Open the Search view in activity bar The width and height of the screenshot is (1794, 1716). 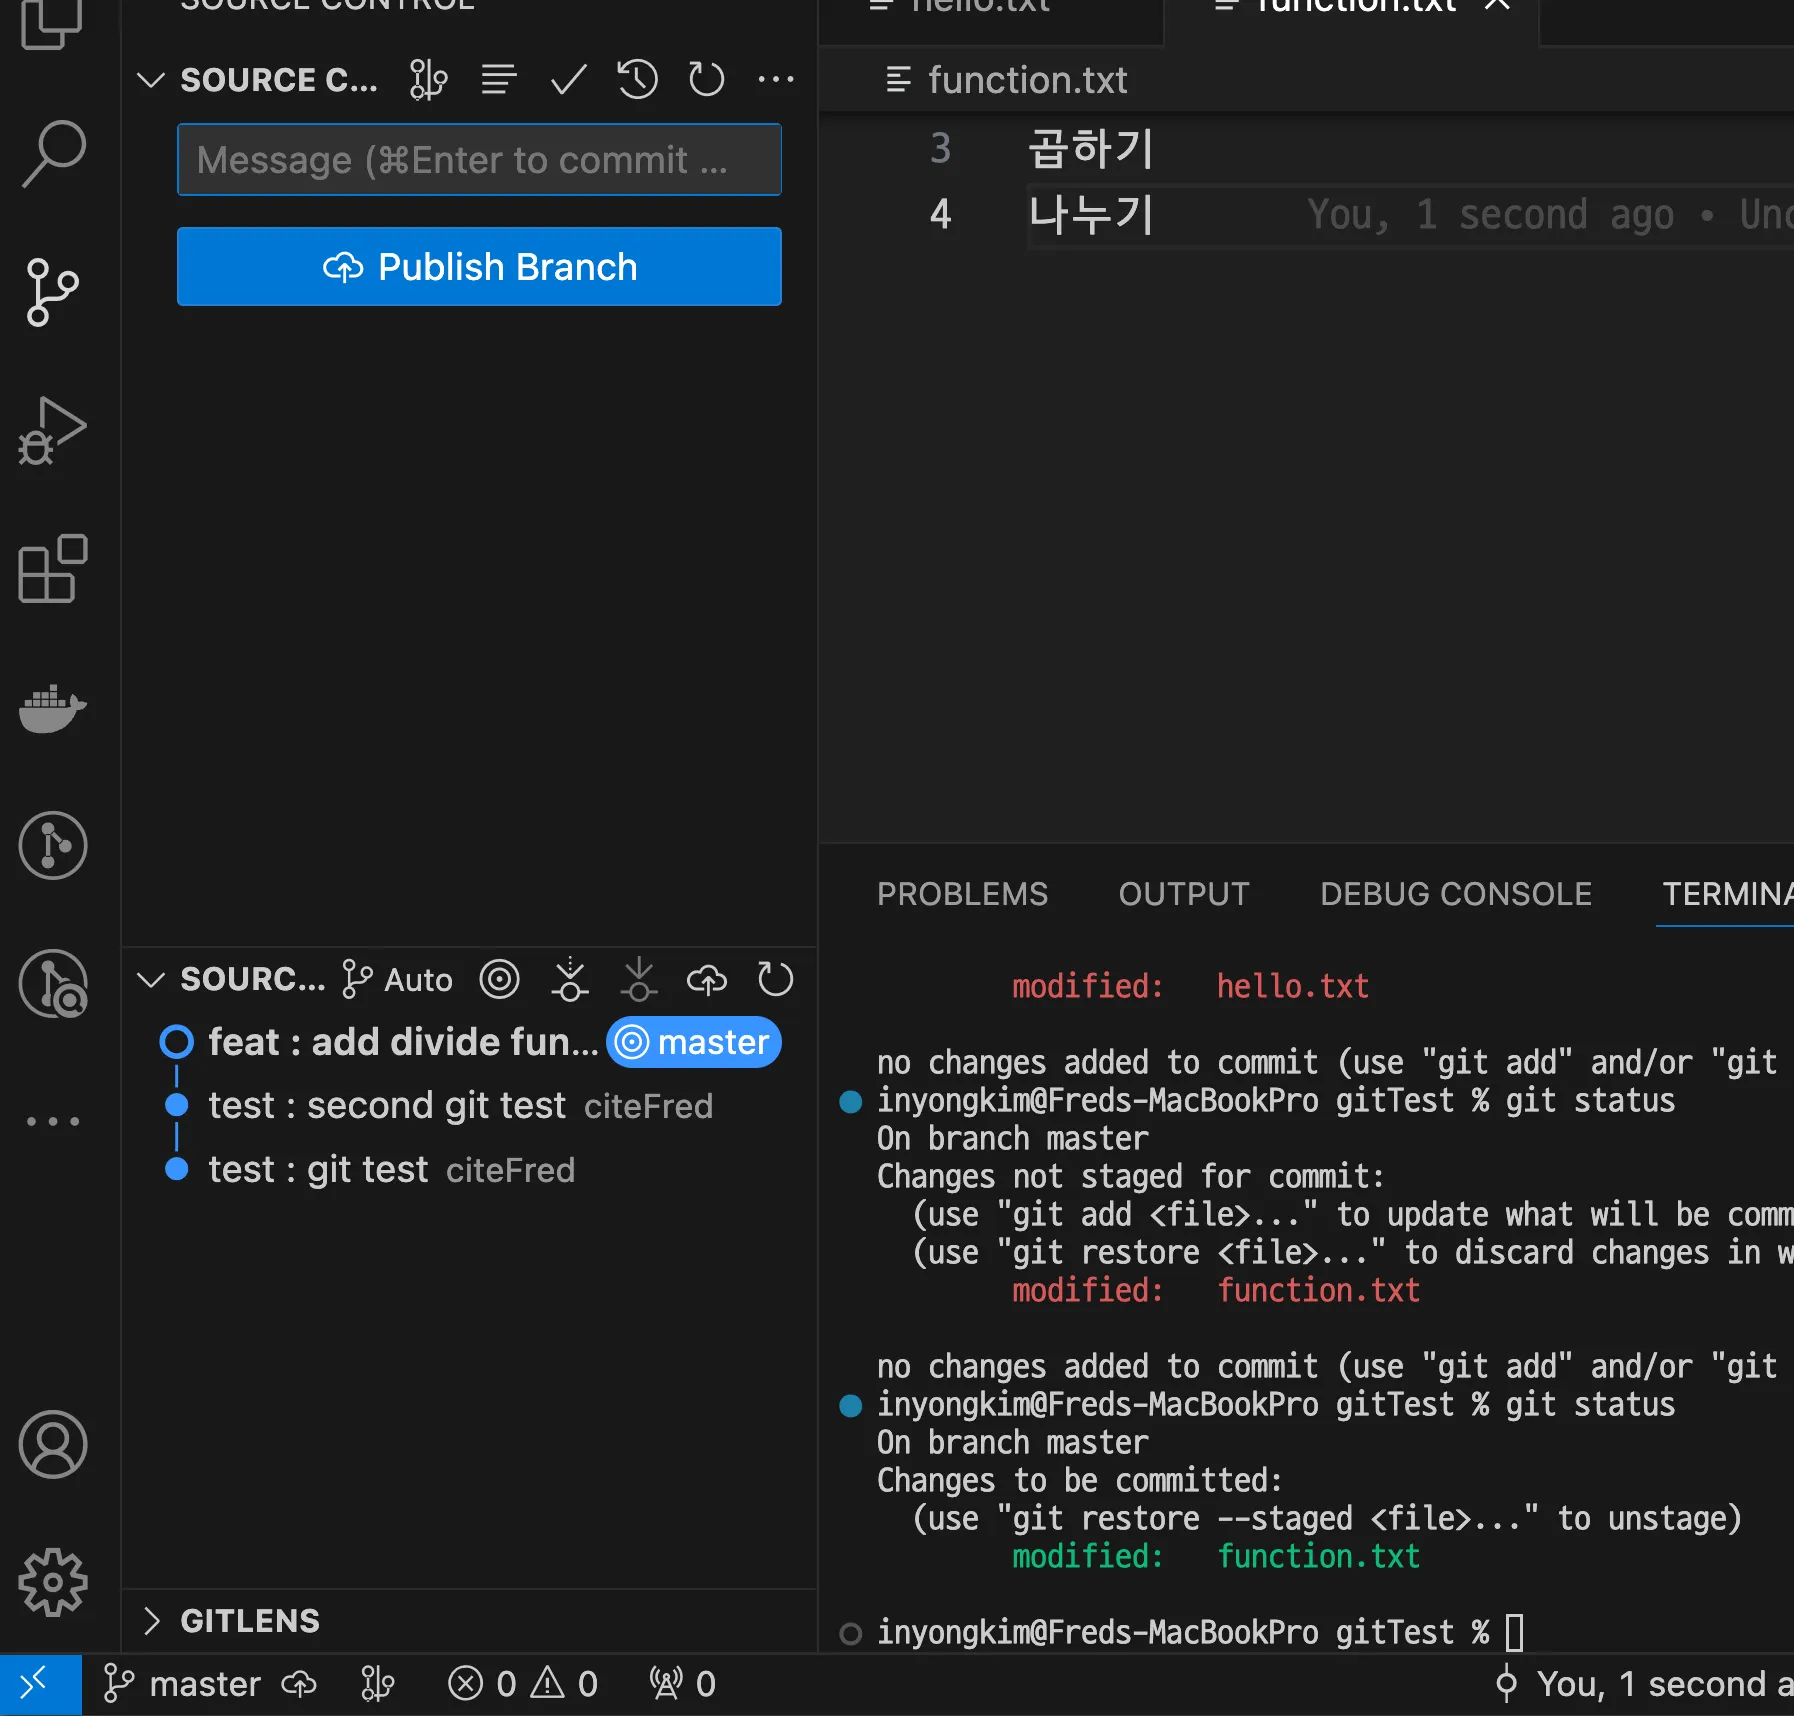53,153
